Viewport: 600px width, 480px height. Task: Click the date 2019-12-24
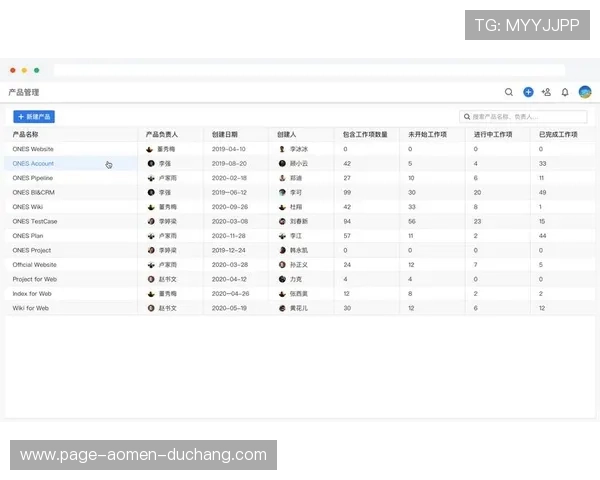228,250
